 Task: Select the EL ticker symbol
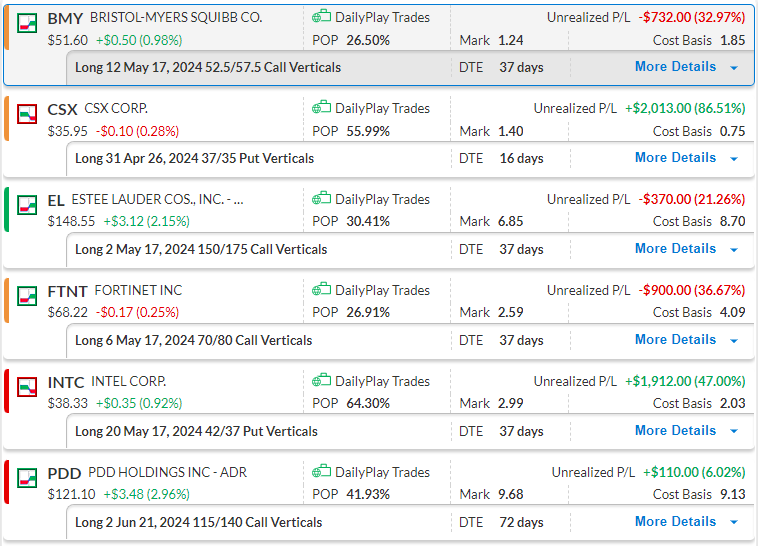click(x=56, y=200)
